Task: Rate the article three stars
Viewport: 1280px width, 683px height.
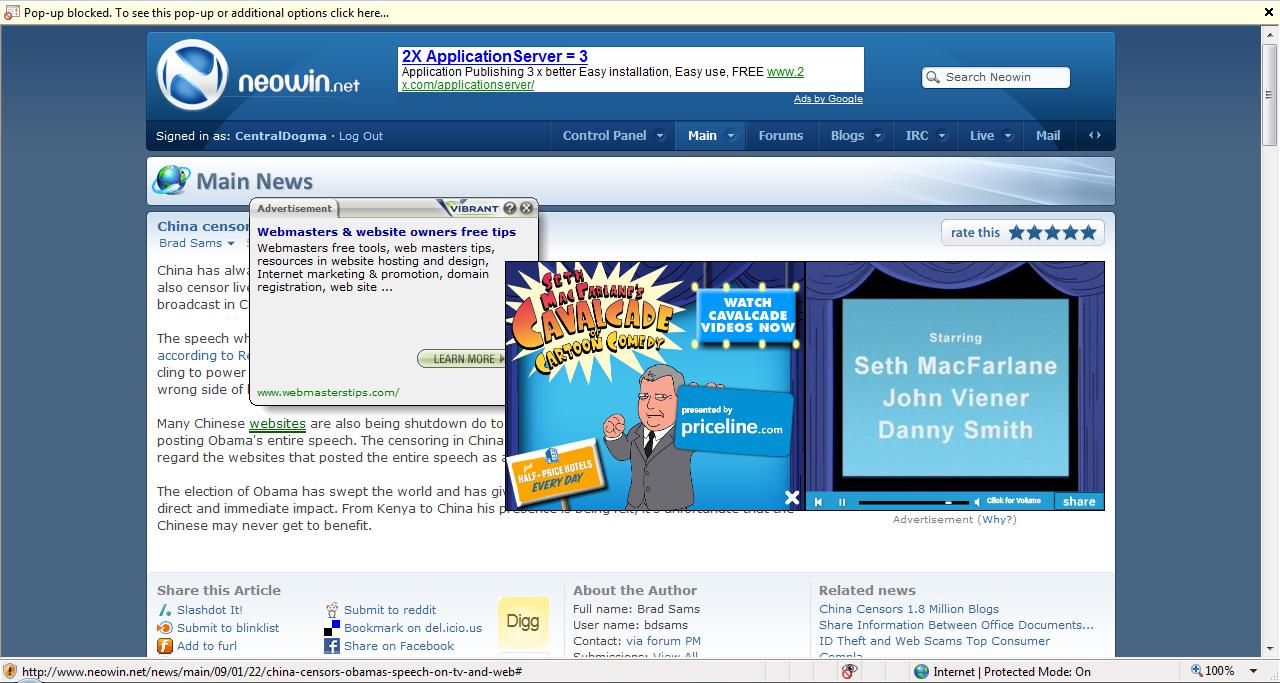Action: [x=1053, y=233]
